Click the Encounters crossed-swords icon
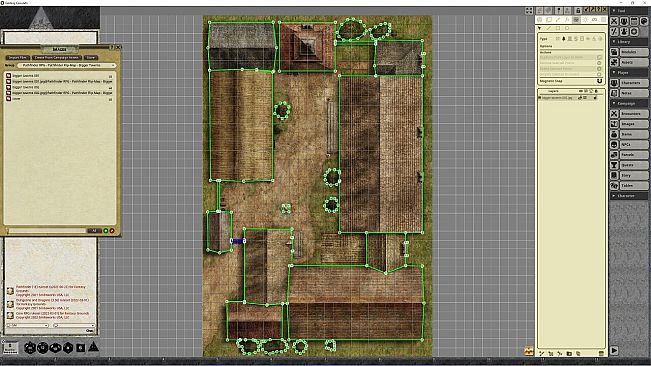 point(614,113)
